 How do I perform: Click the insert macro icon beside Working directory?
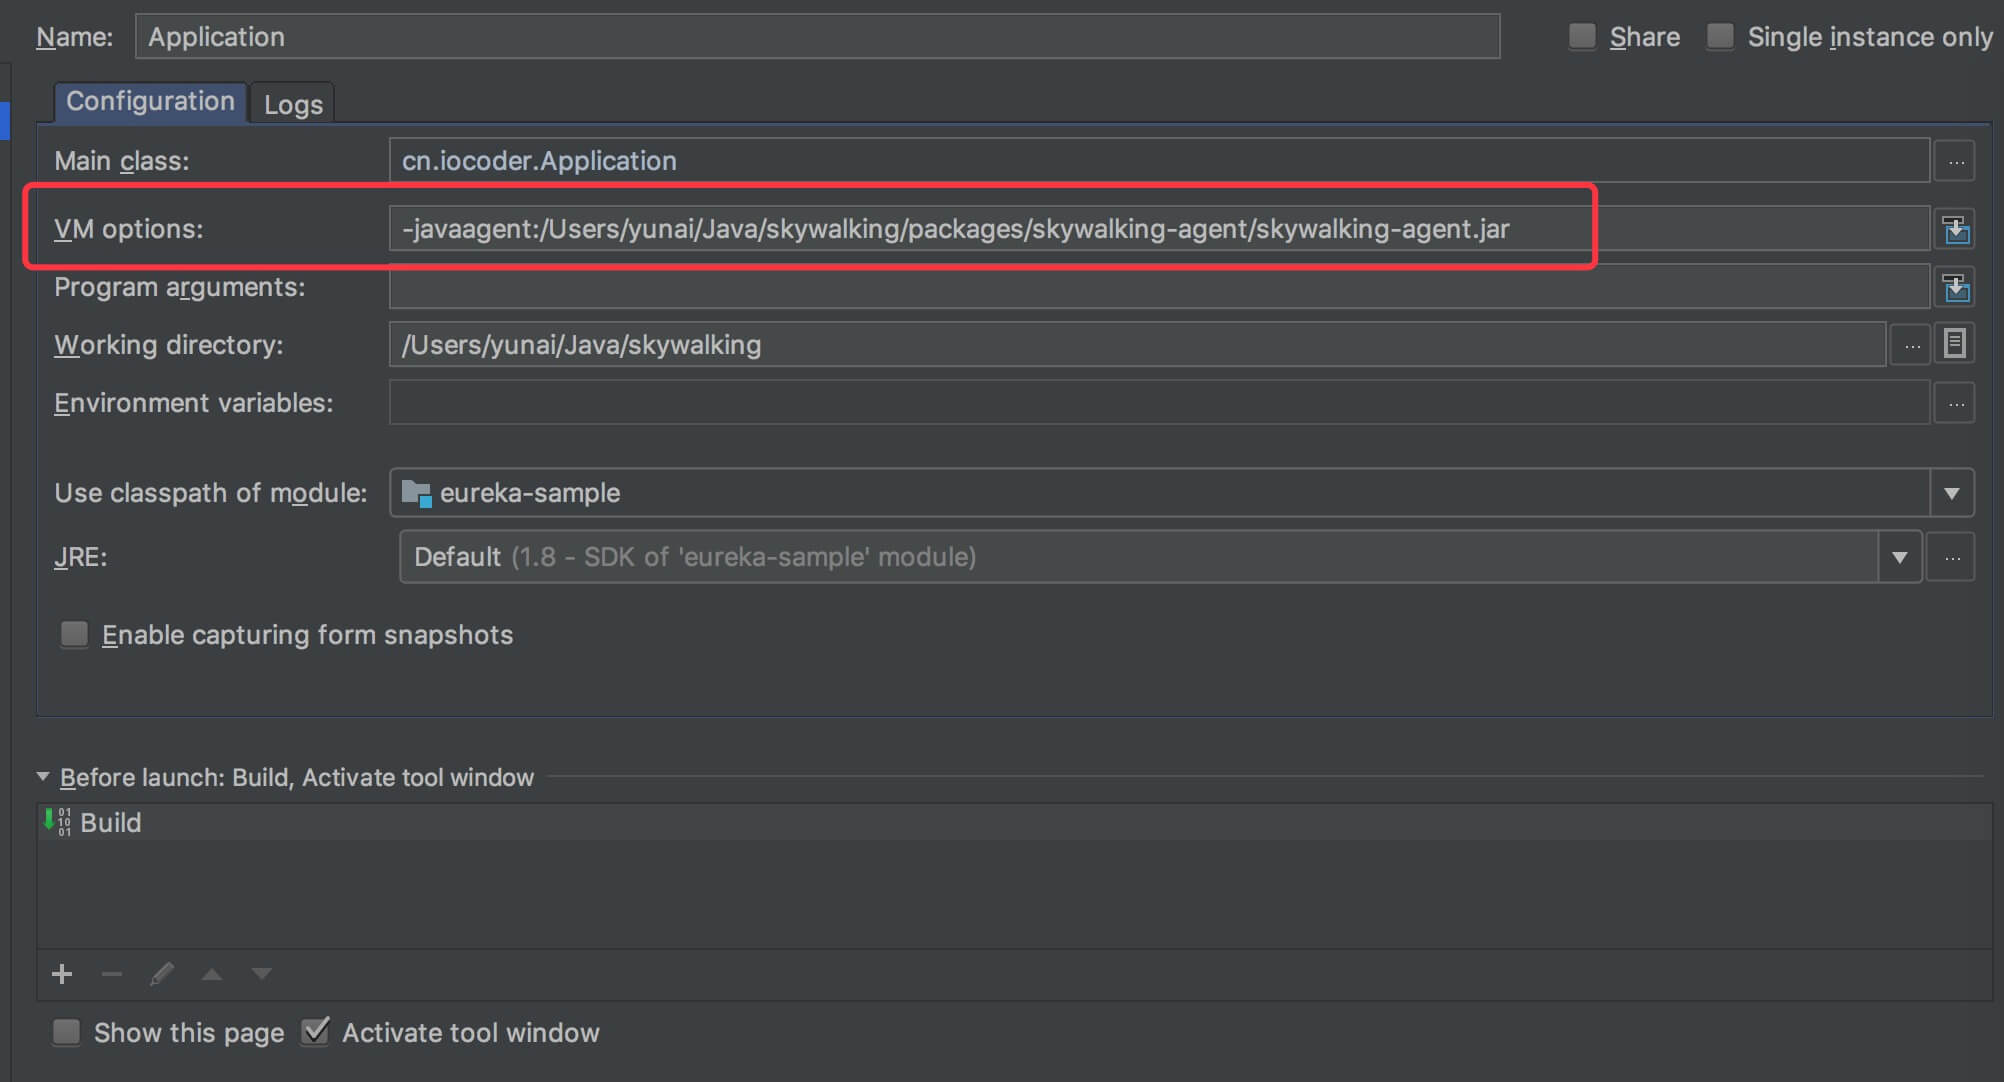[1955, 344]
